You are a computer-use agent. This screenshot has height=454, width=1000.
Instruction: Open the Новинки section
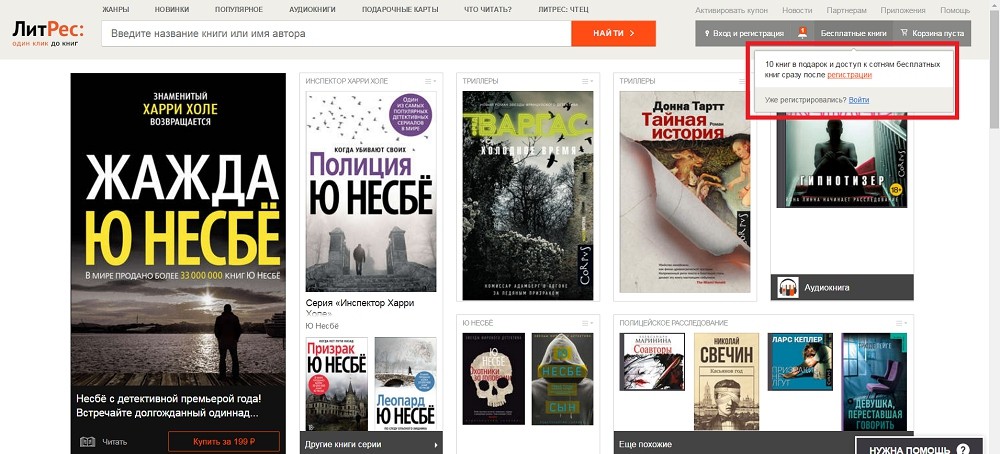[x=172, y=10]
